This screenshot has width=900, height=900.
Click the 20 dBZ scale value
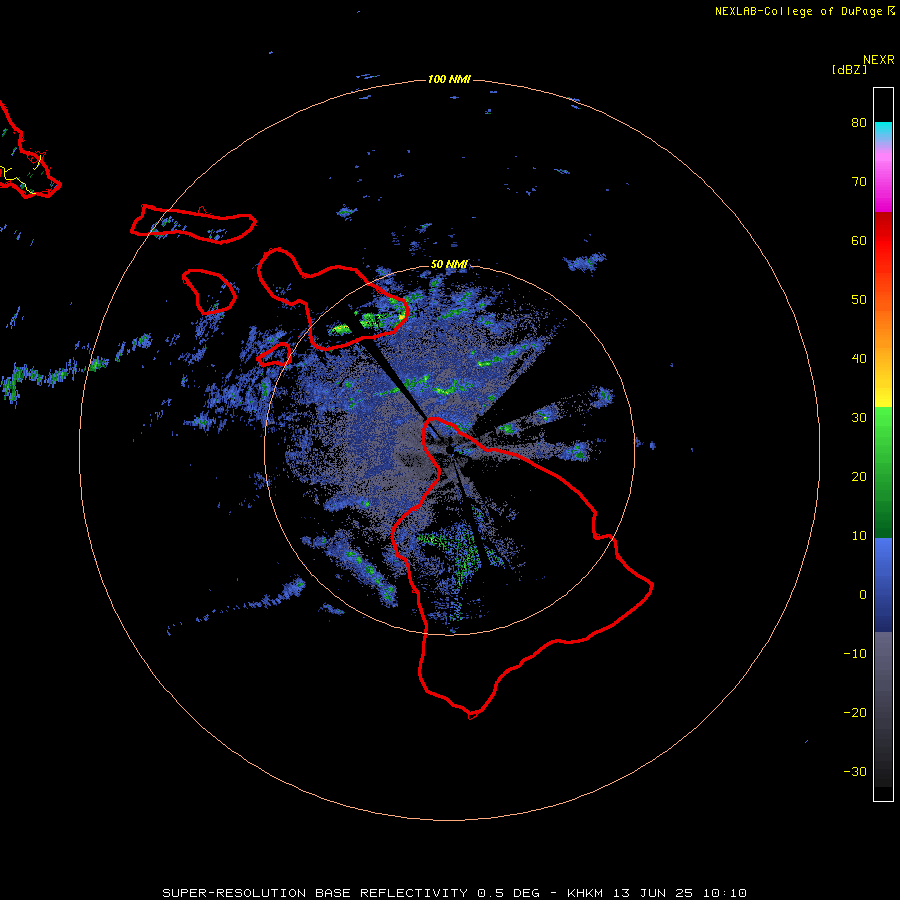click(859, 477)
